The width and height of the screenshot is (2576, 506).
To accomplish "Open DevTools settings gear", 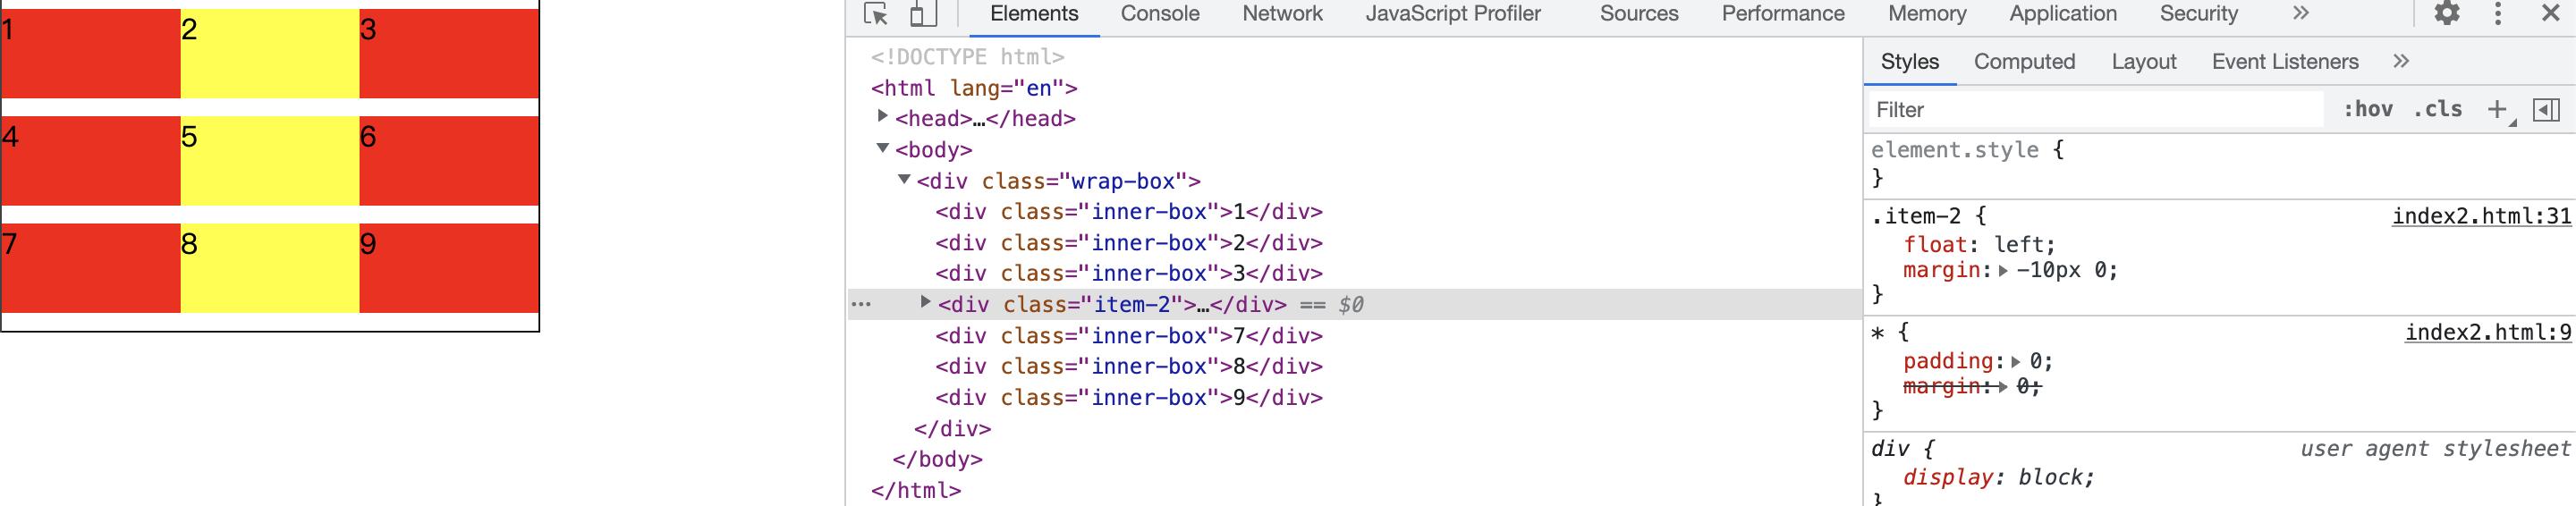I will [2446, 14].
